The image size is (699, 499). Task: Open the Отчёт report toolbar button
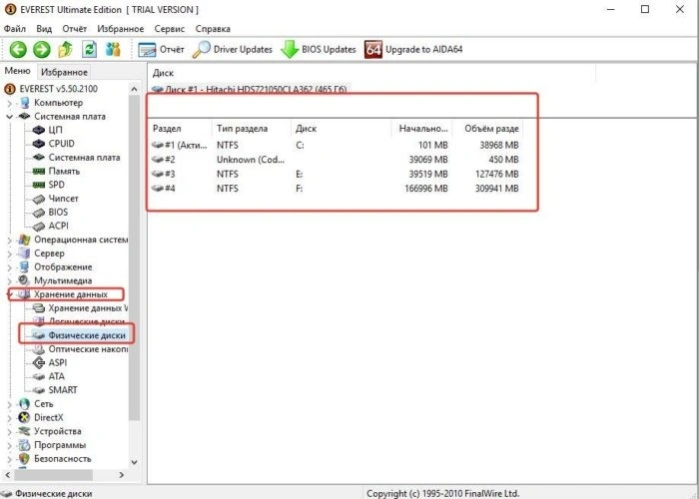[161, 49]
